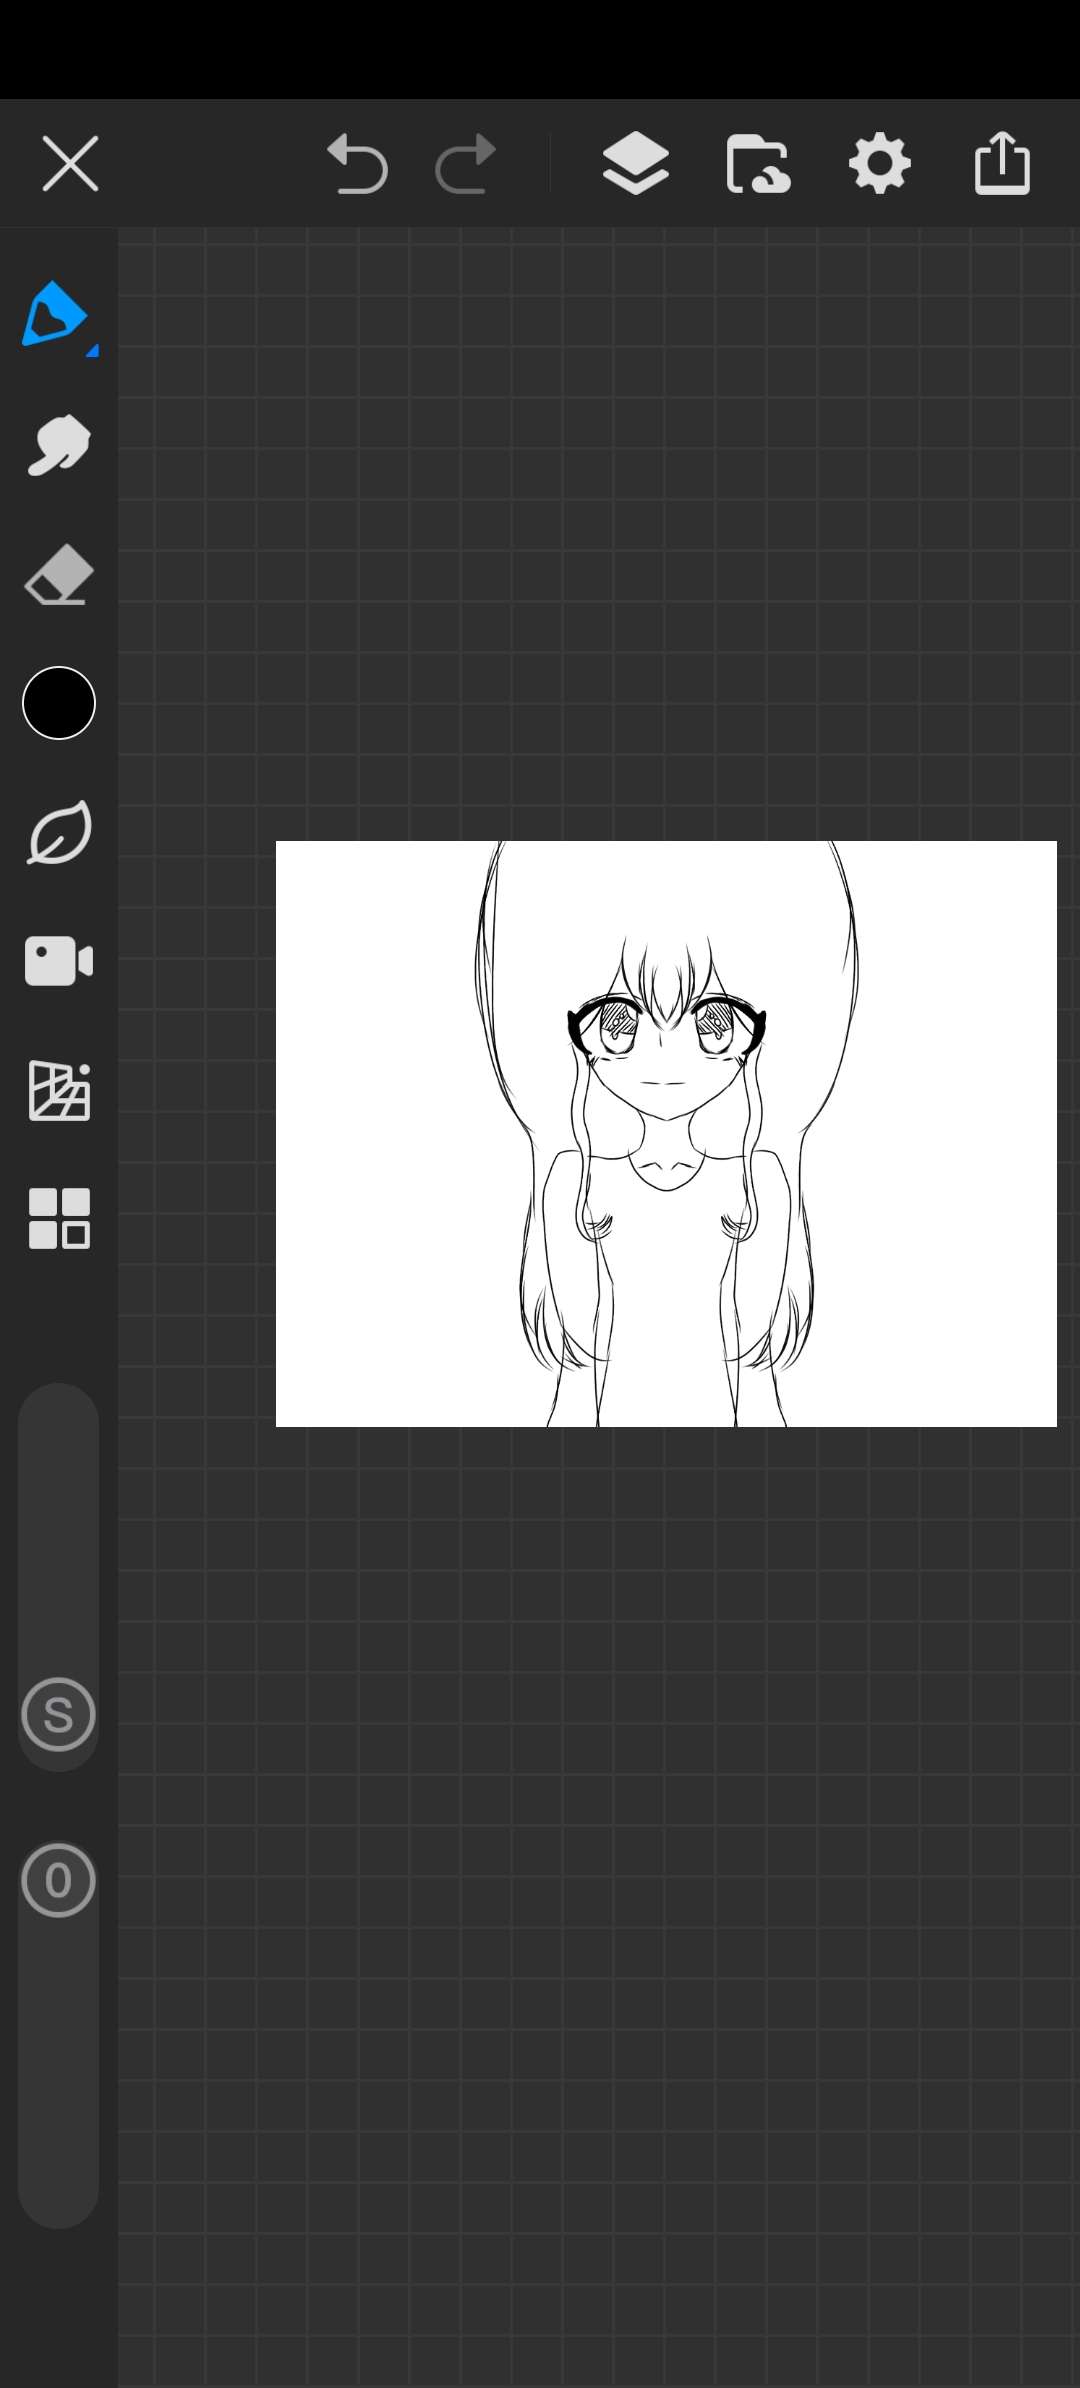Close the canvas with the X icon

tap(70, 163)
